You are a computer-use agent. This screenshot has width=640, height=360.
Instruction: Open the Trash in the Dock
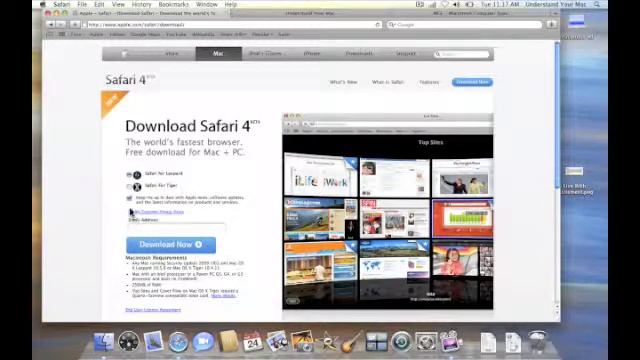coord(538,341)
